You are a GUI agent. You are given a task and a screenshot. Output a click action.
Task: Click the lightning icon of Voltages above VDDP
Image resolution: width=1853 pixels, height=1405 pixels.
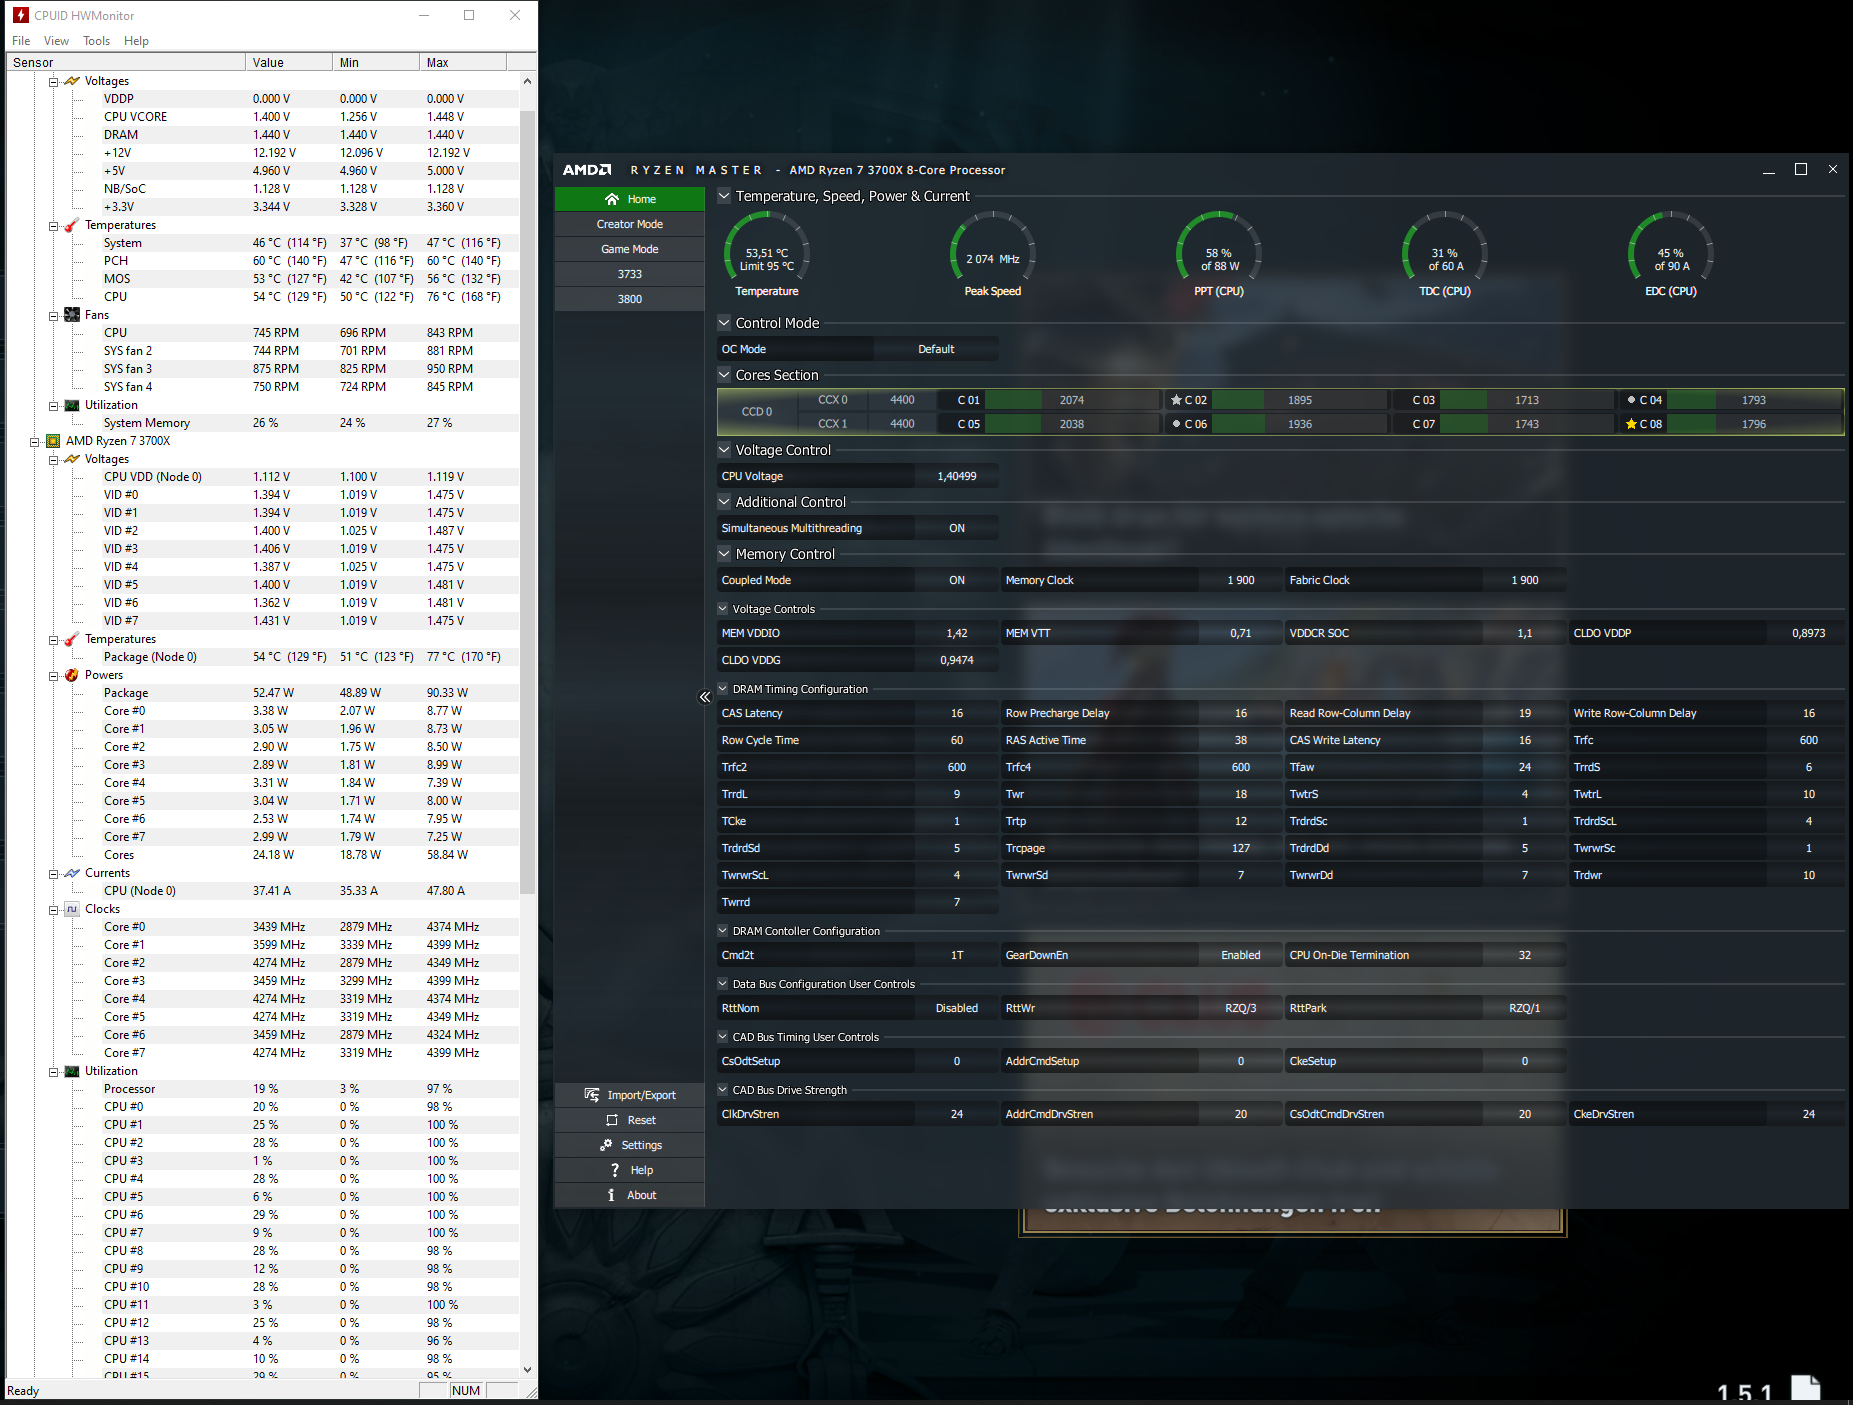tap(72, 81)
